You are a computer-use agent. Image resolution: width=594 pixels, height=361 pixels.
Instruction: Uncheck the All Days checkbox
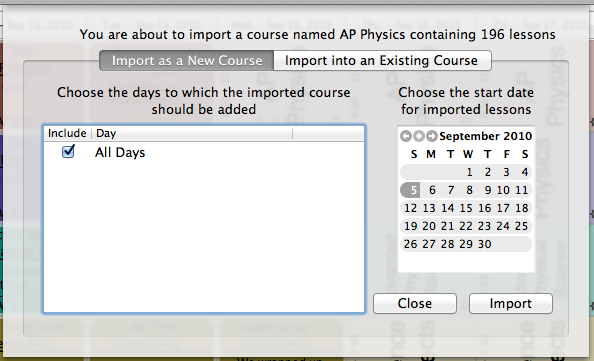[68, 152]
